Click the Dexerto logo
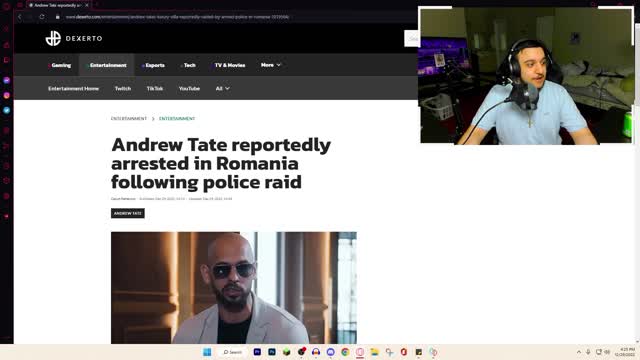The width and height of the screenshot is (640, 360). (73, 38)
